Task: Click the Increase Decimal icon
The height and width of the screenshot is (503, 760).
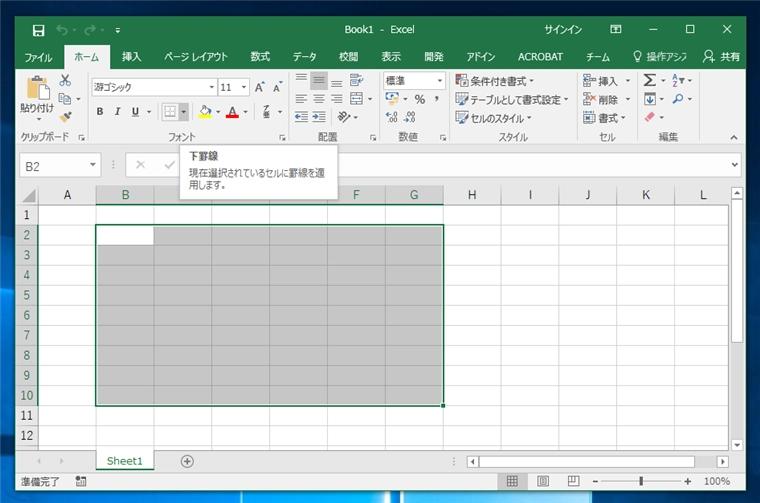Action: 392,117
